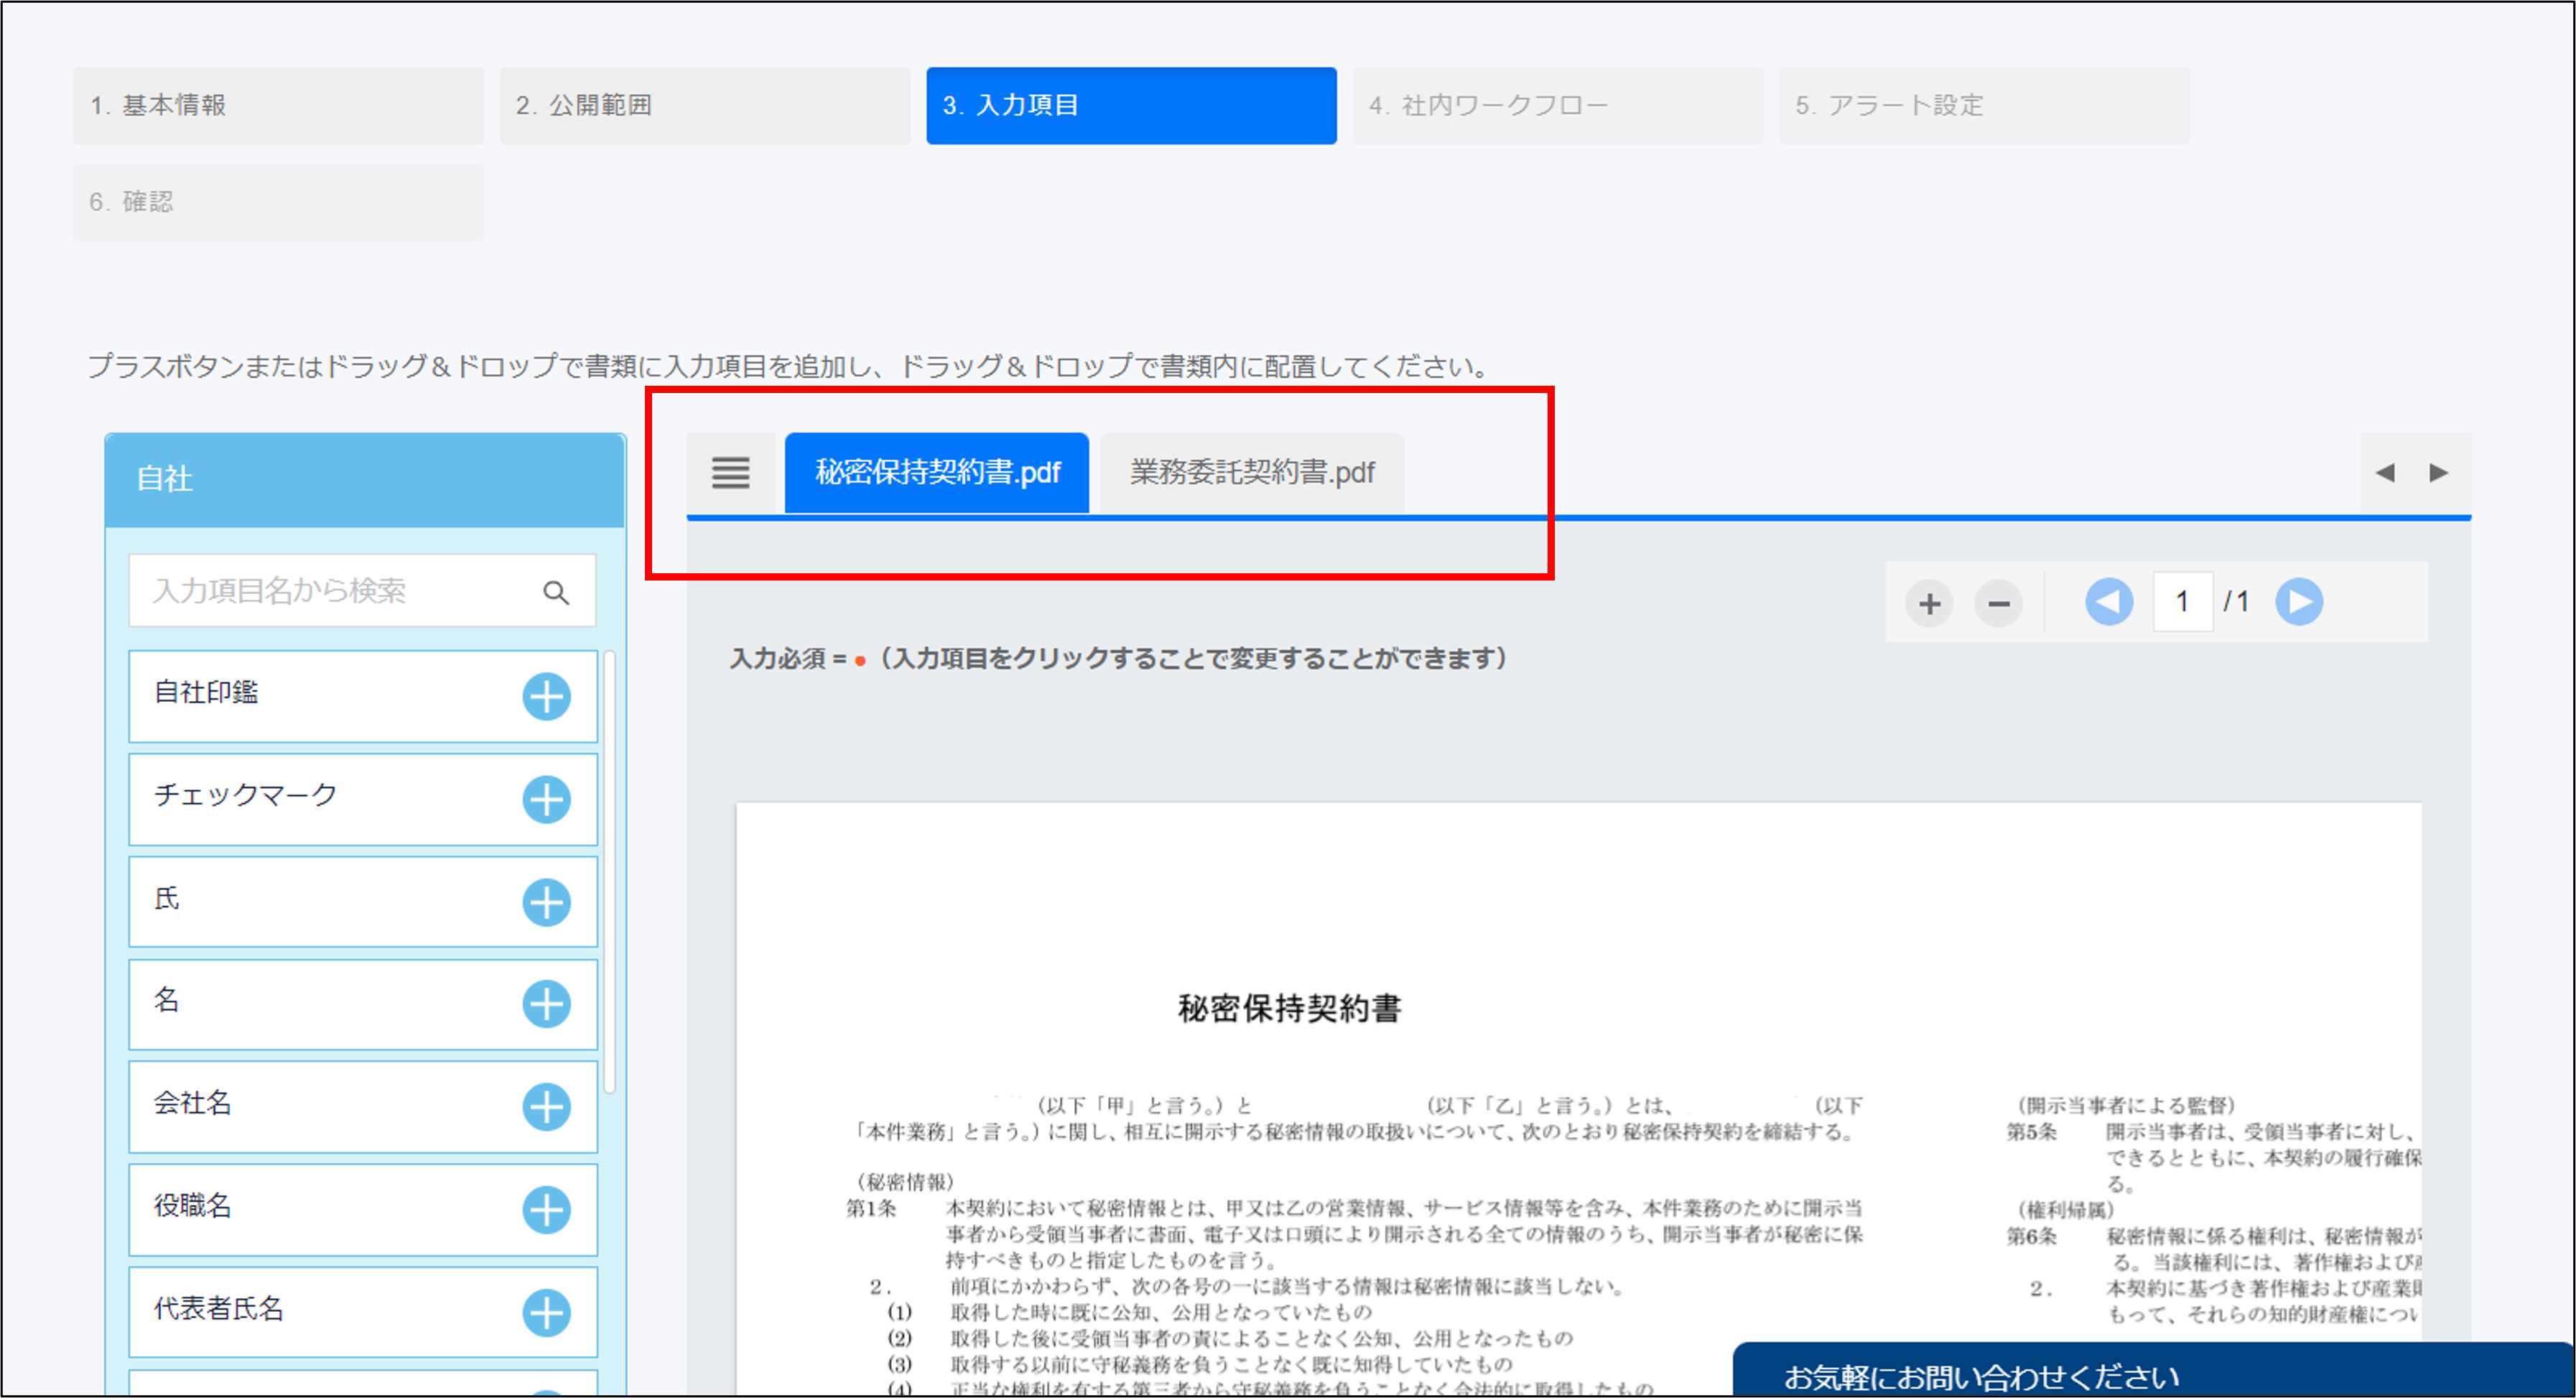Switch to 業務委託契約書.pdf tab
This screenshot has width=2576, height=1398.
click(x=1252, y=472)
